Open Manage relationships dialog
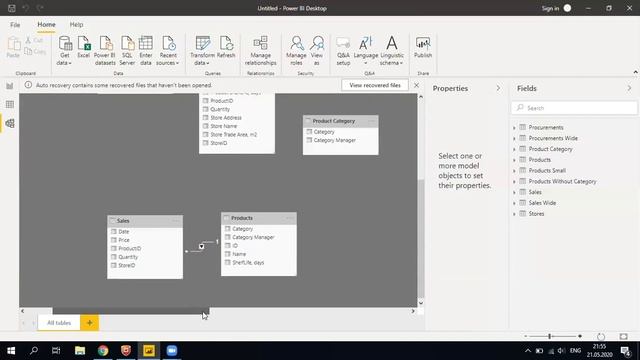The height and width of the screenshot is (360, 640). point(260,51)
